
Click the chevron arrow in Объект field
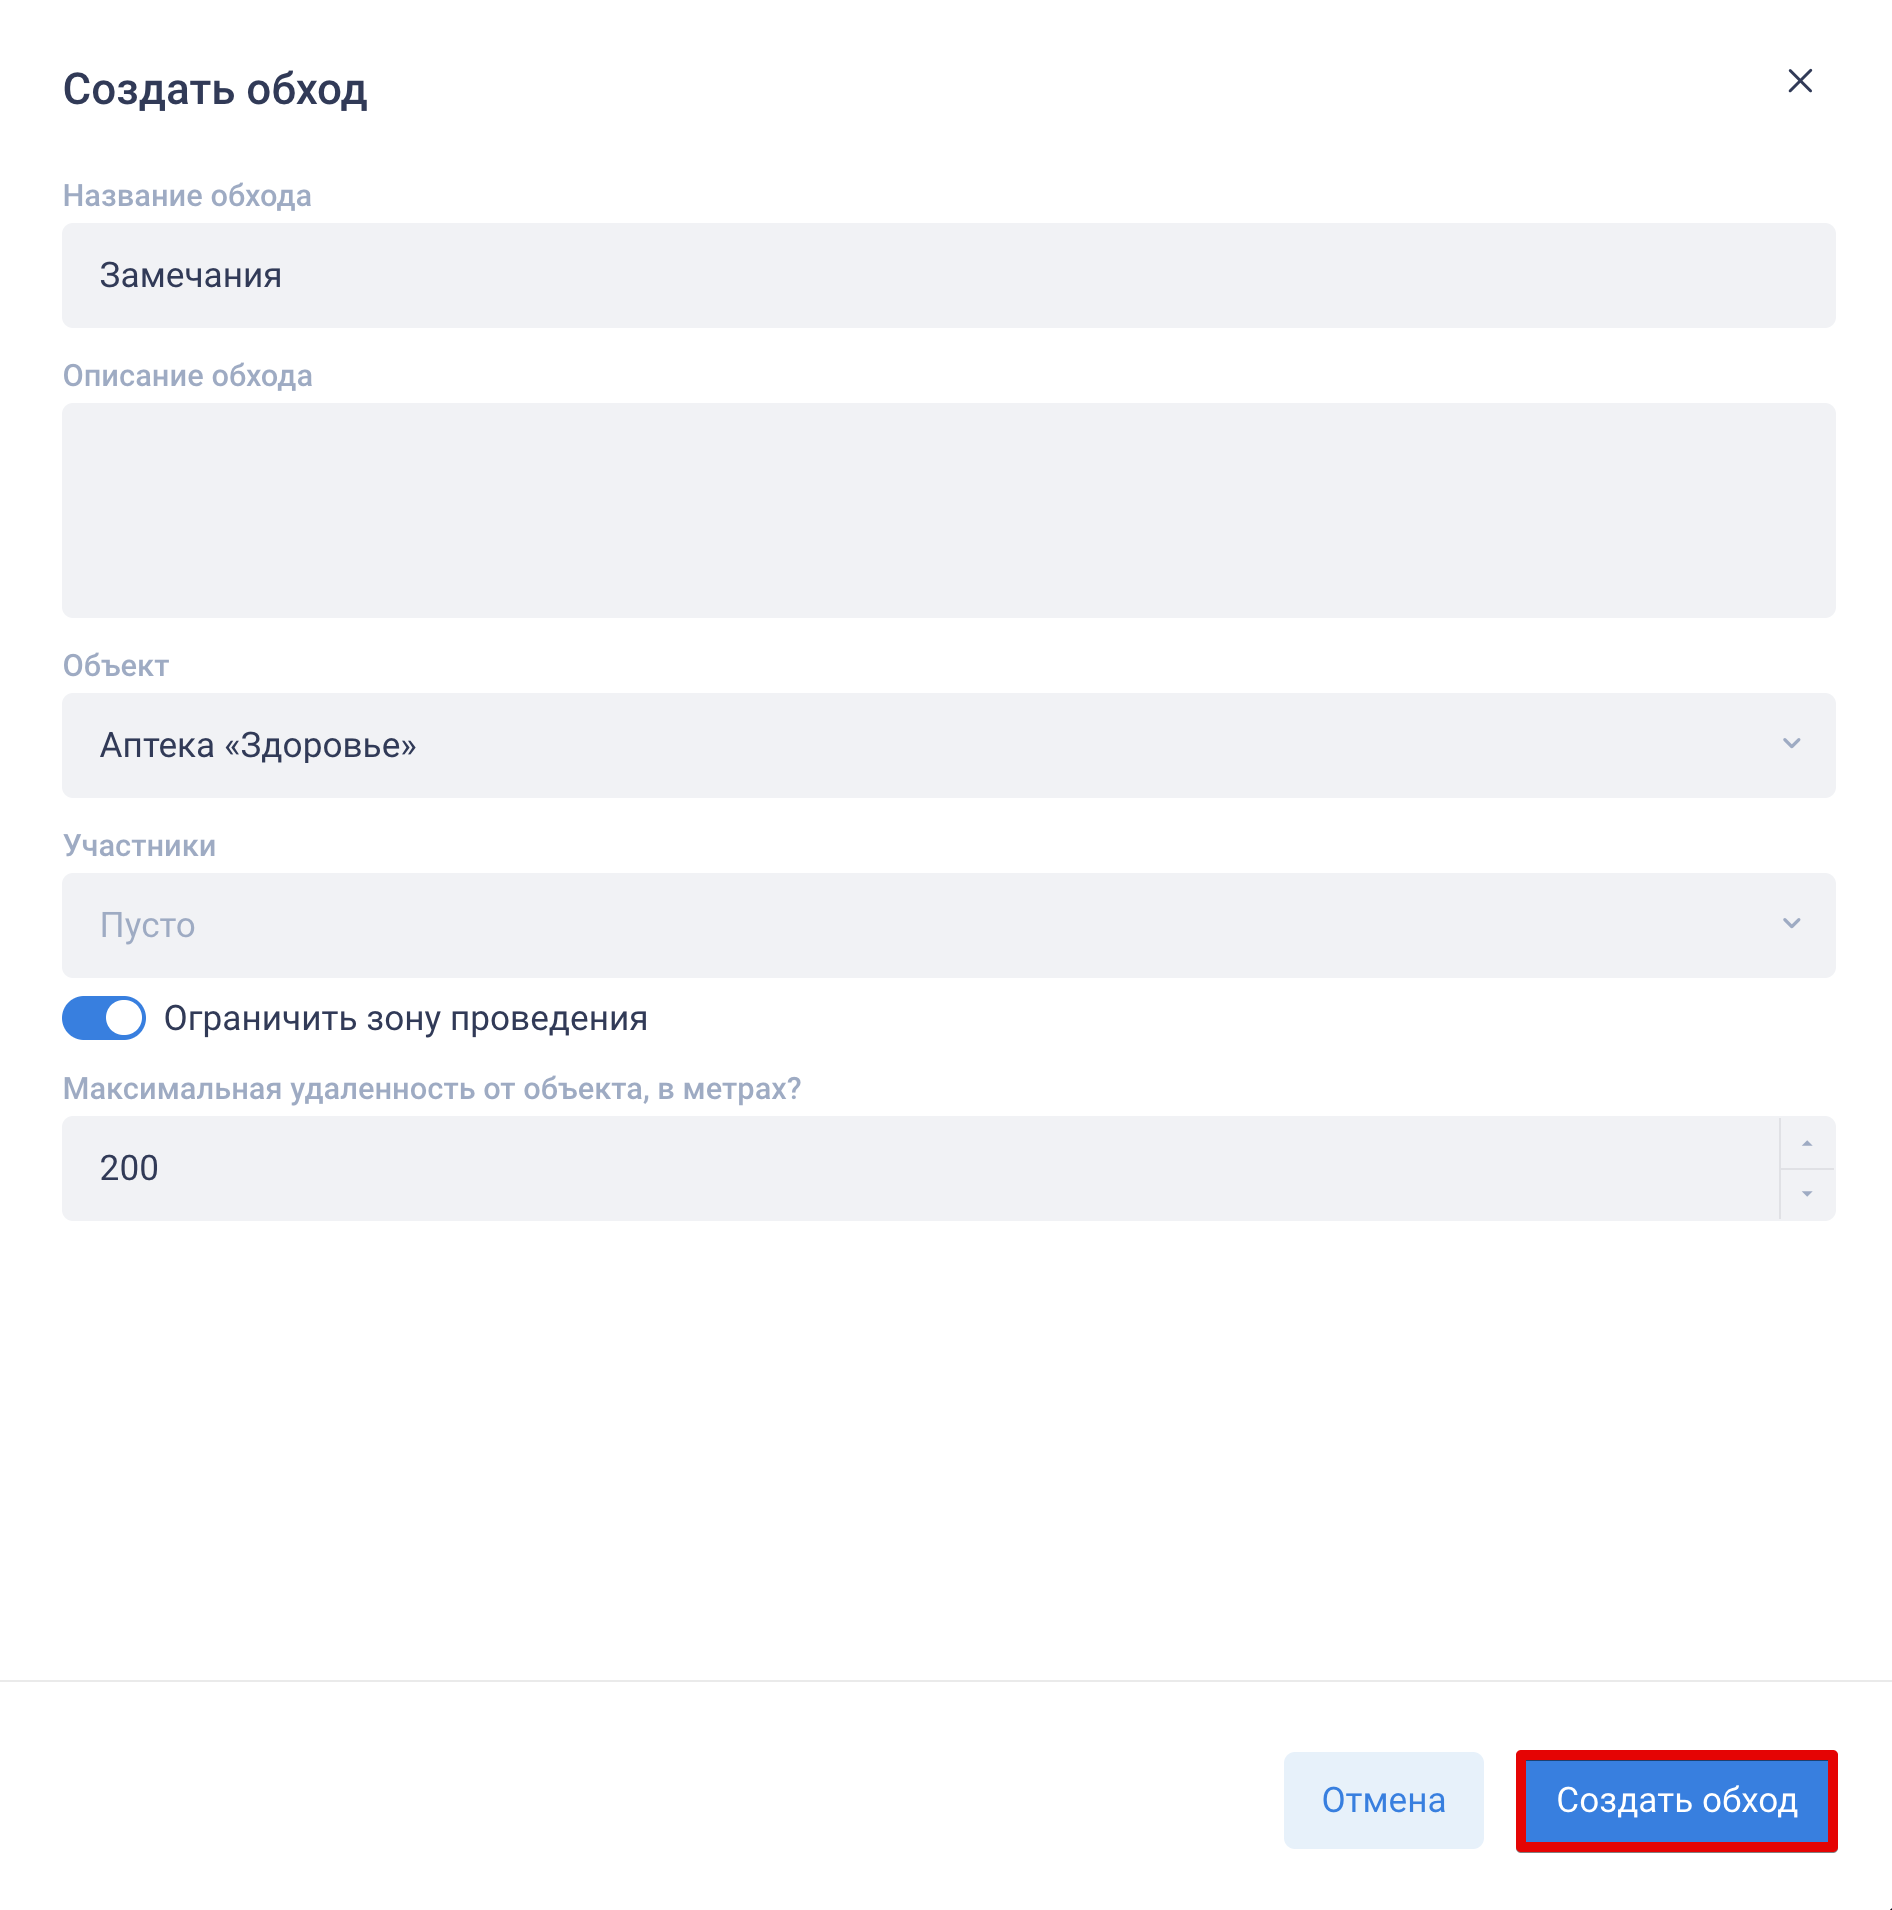click(x=1791, y=744)
